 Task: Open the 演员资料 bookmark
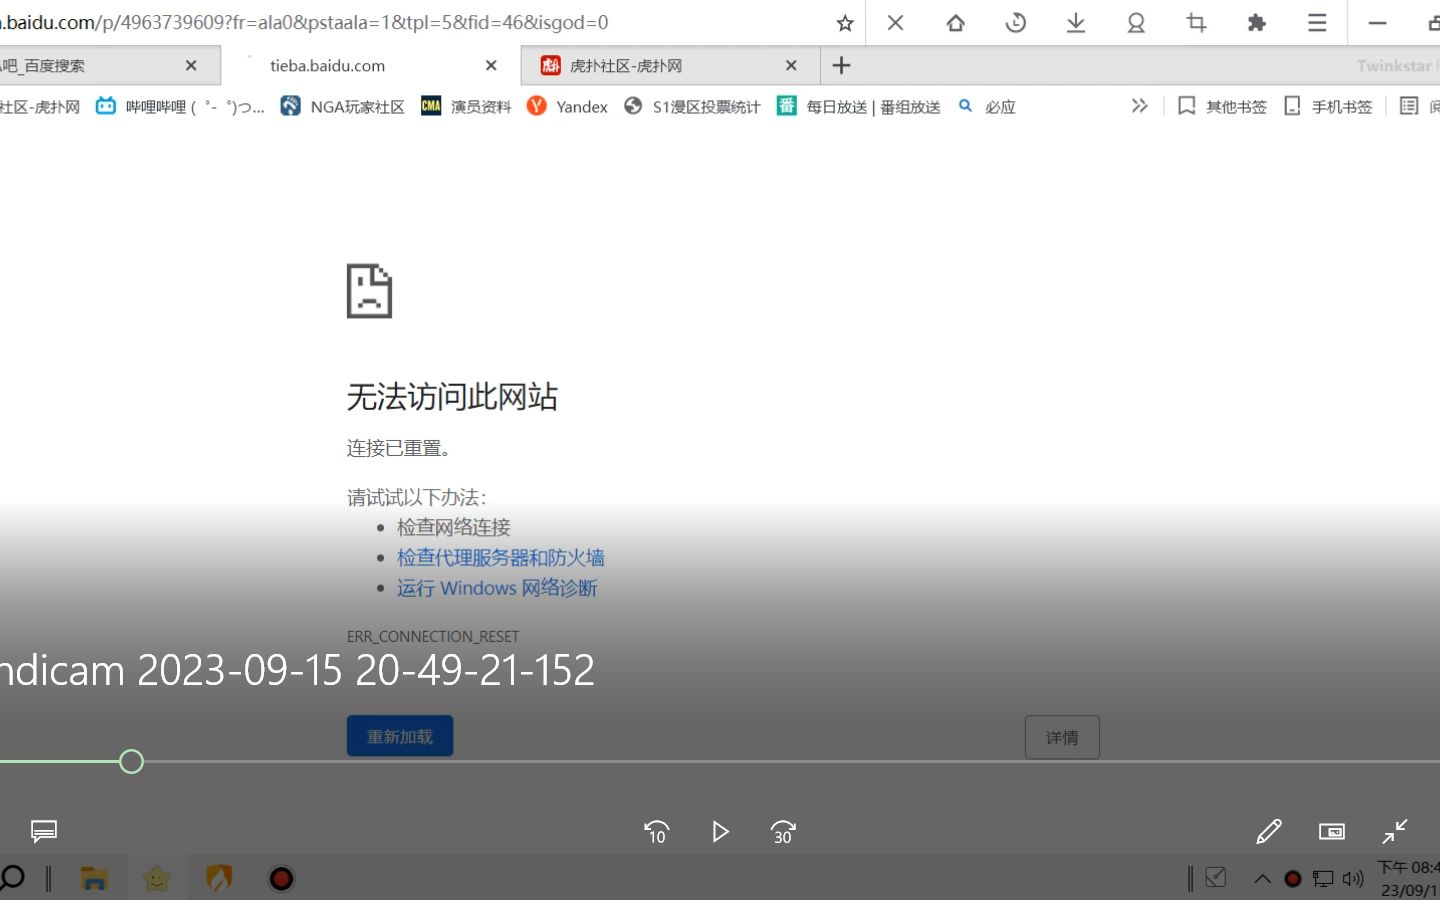466,106
